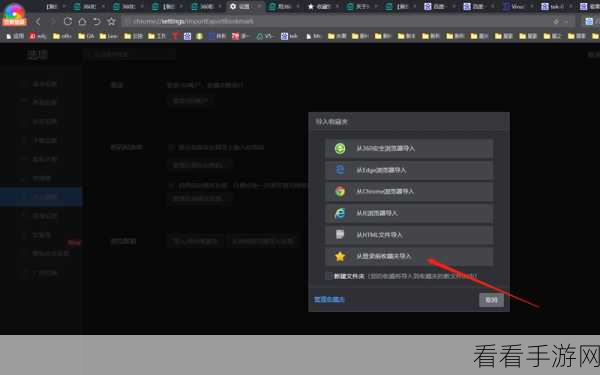Click the star favorite icon beside the address bar
Viewport: 600px width, 375px height.
[x=111, y=21]
